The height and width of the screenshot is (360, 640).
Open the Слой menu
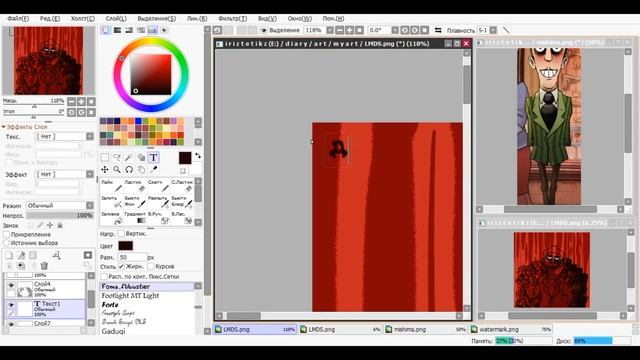coord(116,19)
